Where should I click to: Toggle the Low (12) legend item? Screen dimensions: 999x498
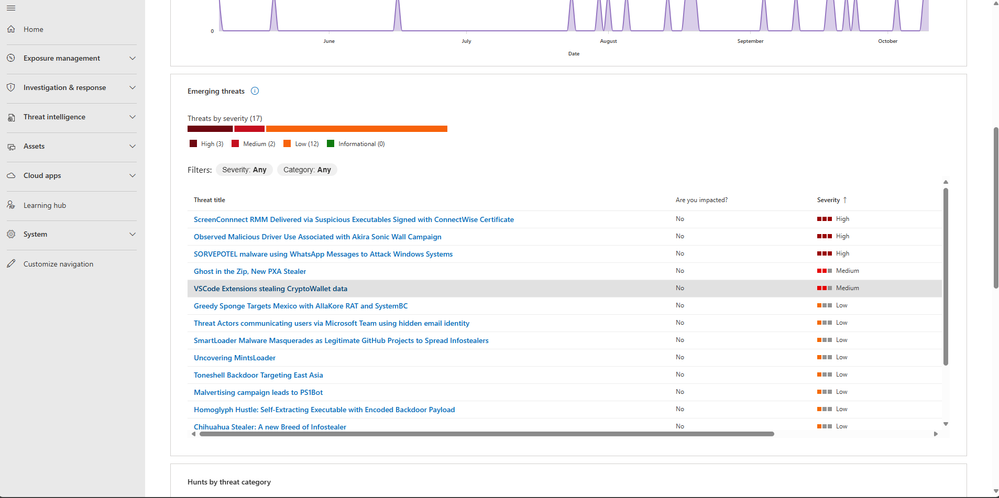[x=301, y=144]
